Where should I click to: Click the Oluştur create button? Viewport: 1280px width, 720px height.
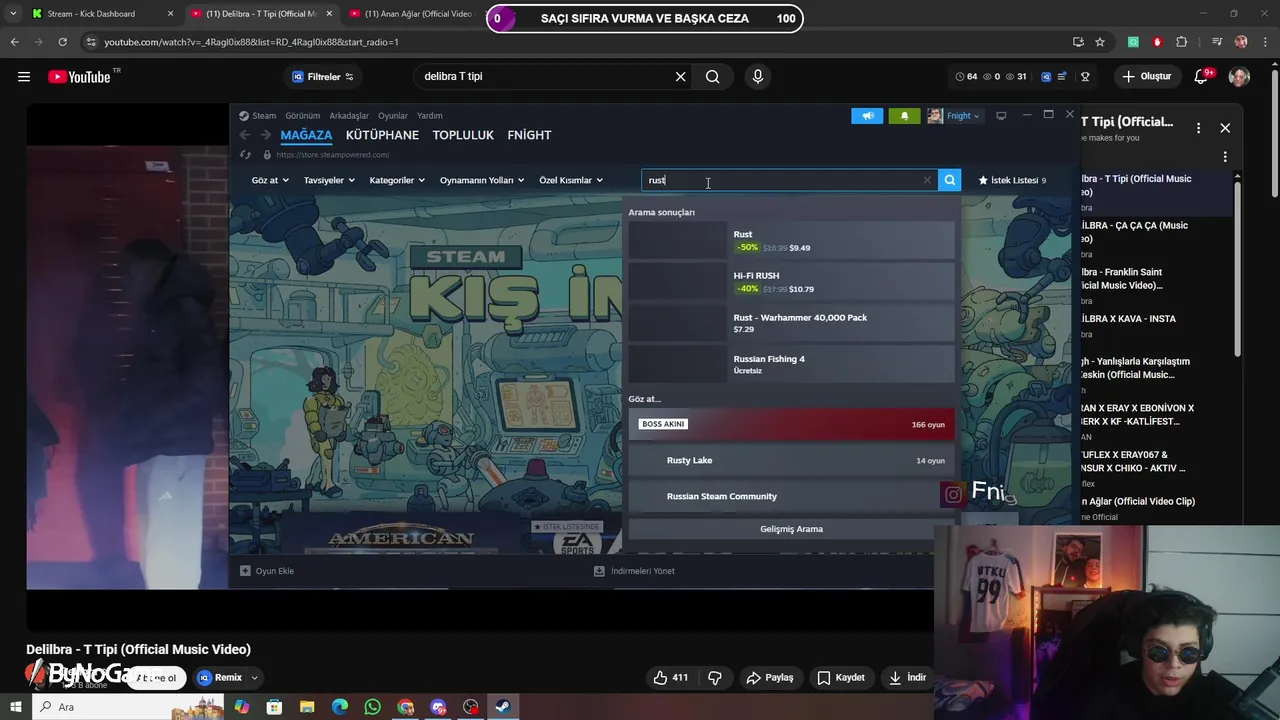tap(1147, 77)
